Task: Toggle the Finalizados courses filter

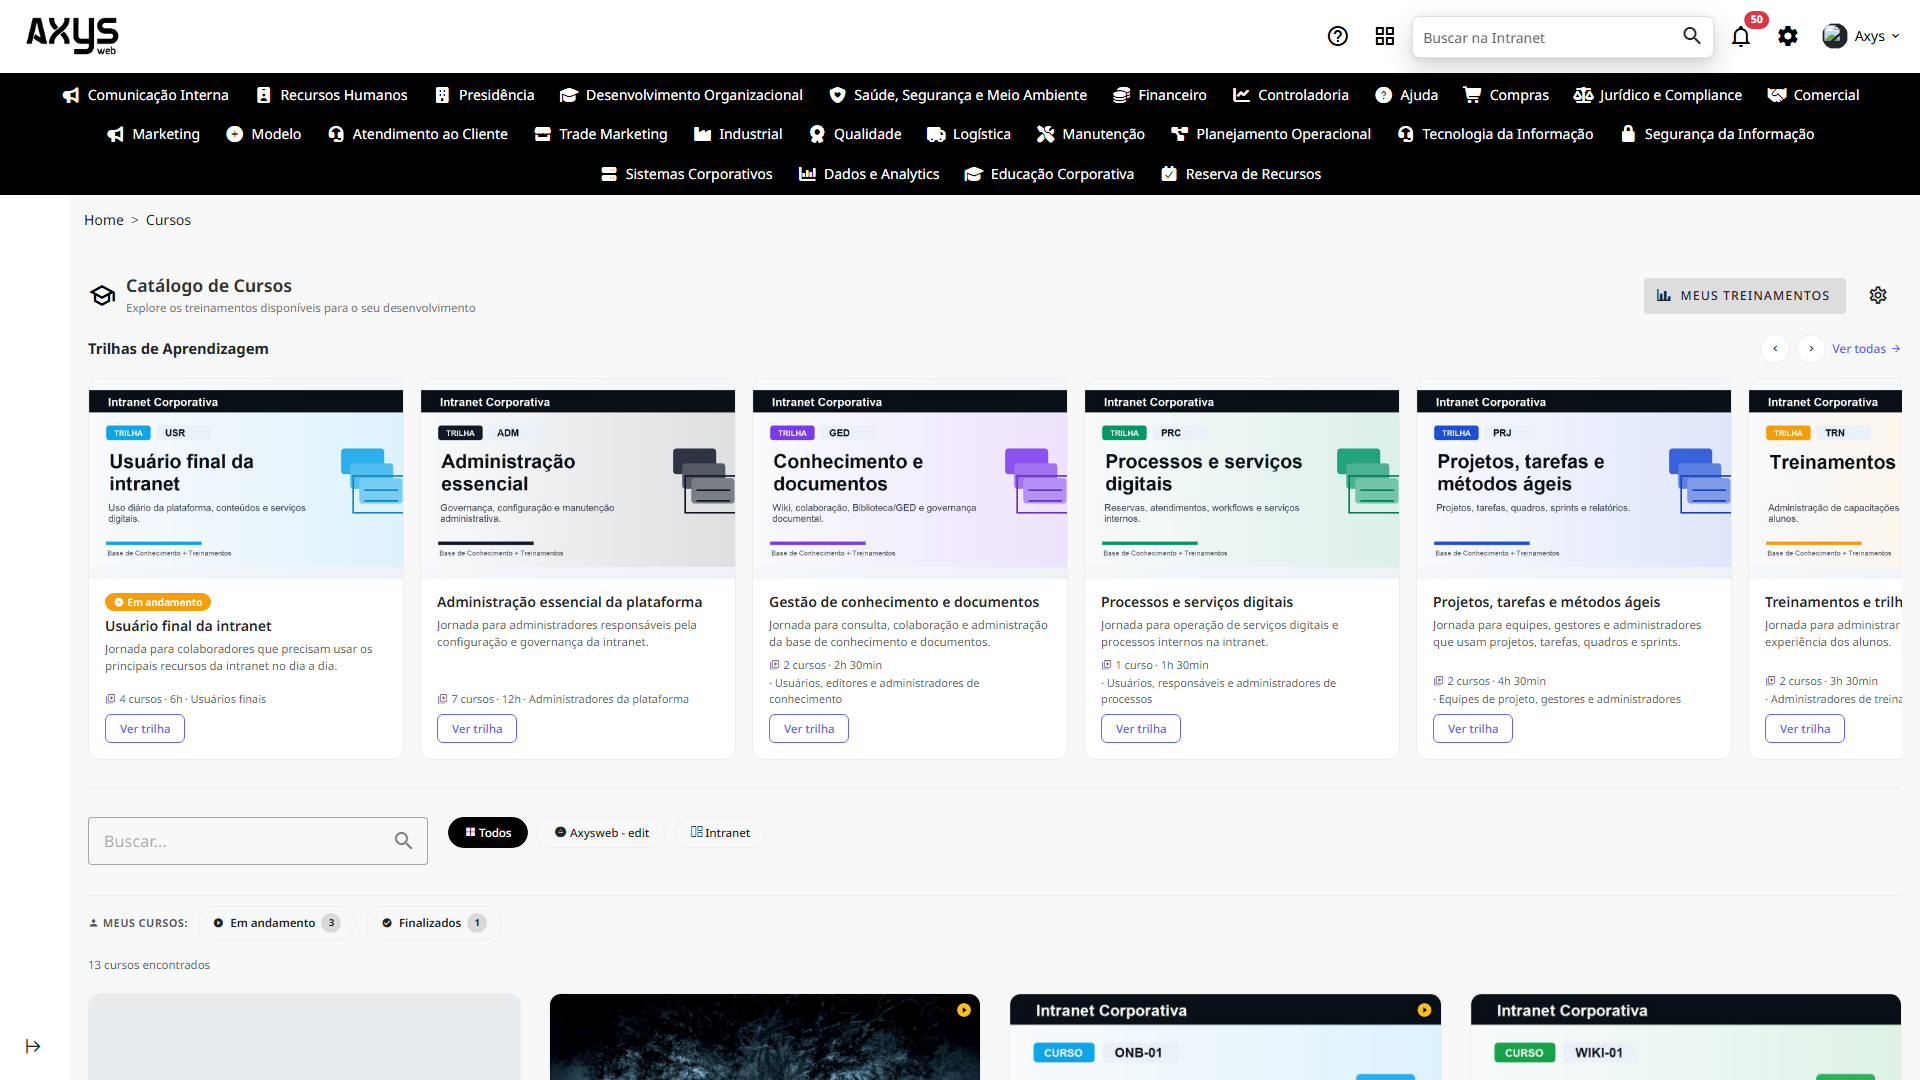Action: click(434, 923)
